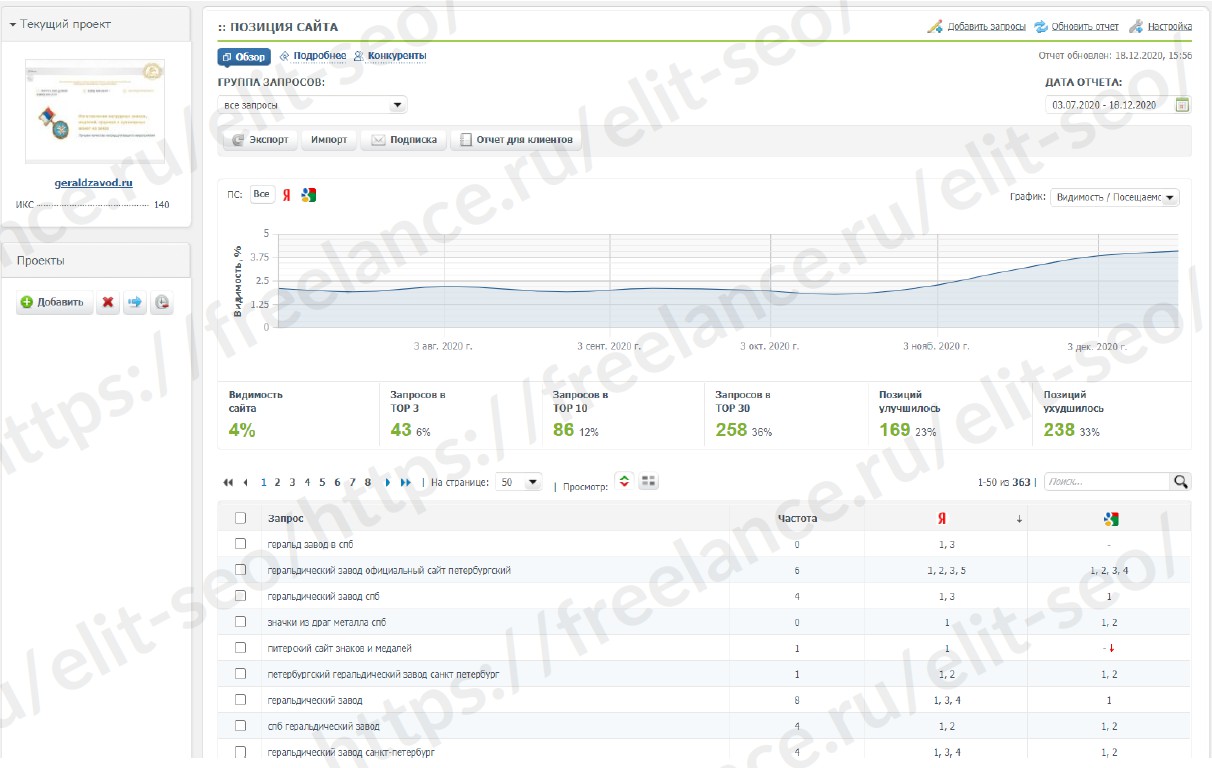
Task: Sort by the Google column header
Action: 1109,518
